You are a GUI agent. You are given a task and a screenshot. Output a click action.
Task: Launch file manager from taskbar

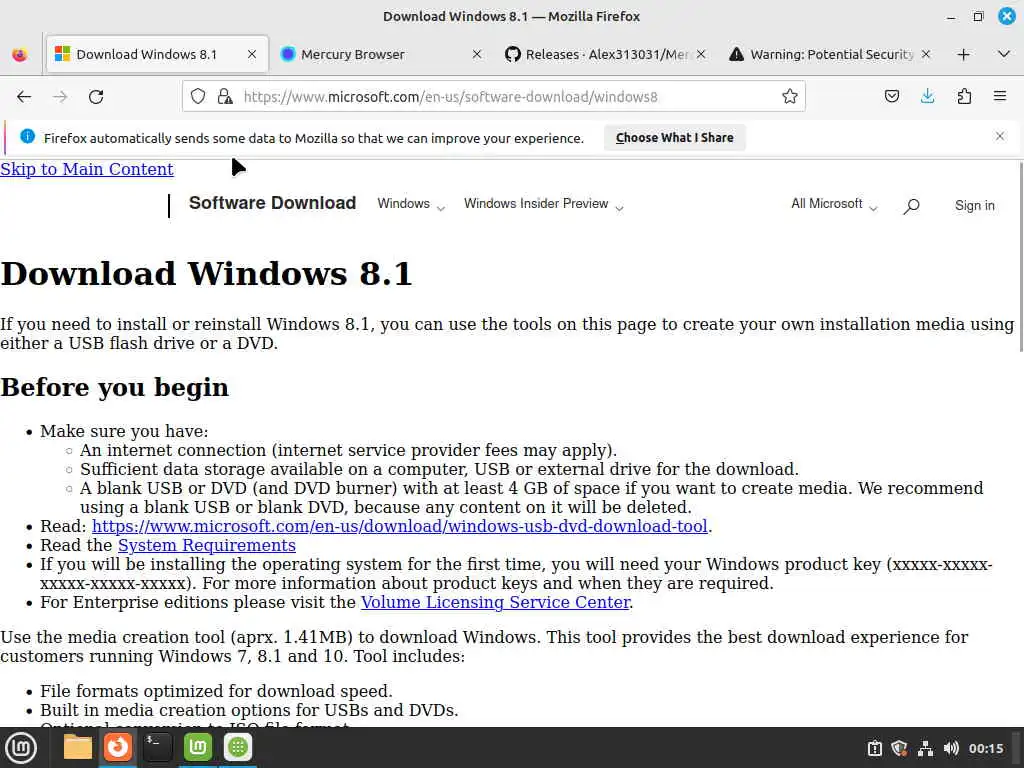(78, 747)
